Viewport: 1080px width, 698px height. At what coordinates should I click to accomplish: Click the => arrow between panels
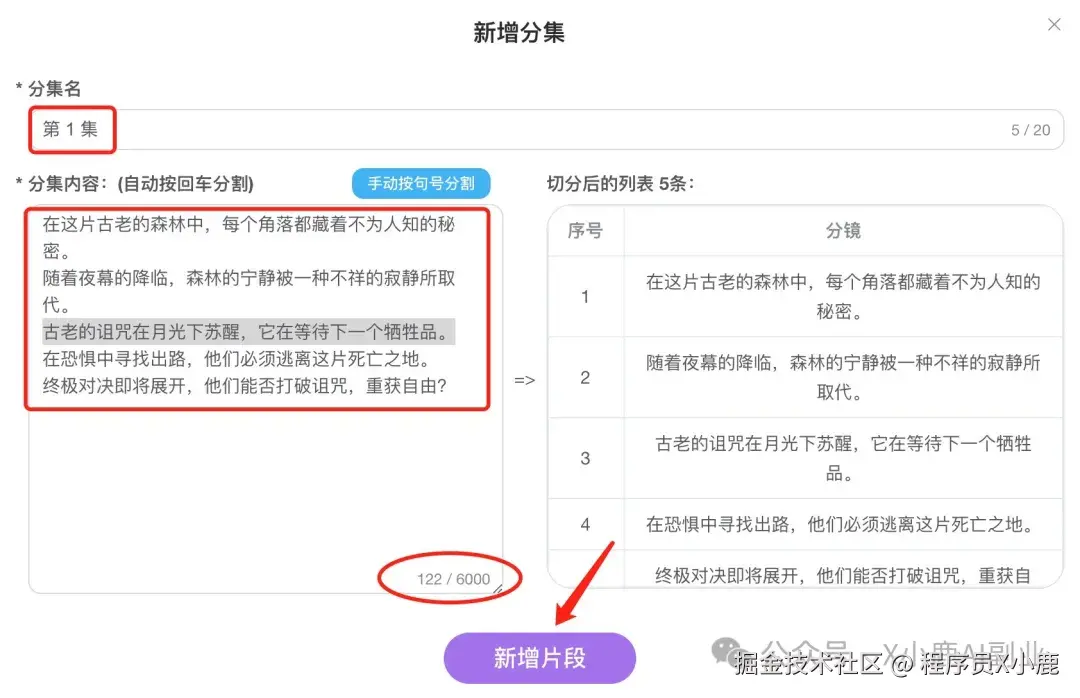coord(525,380)
